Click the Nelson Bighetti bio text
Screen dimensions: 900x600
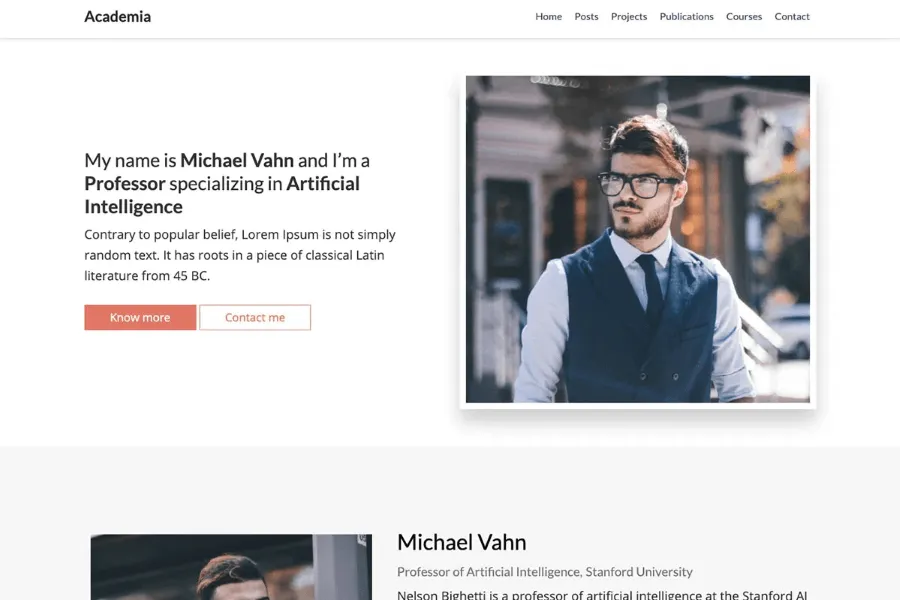[602, 595]
